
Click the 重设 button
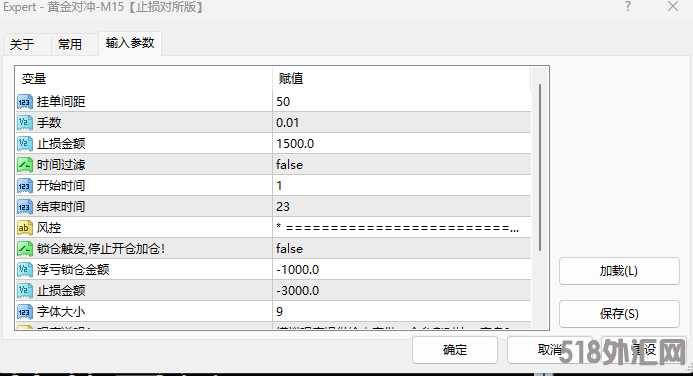[644, 350]
